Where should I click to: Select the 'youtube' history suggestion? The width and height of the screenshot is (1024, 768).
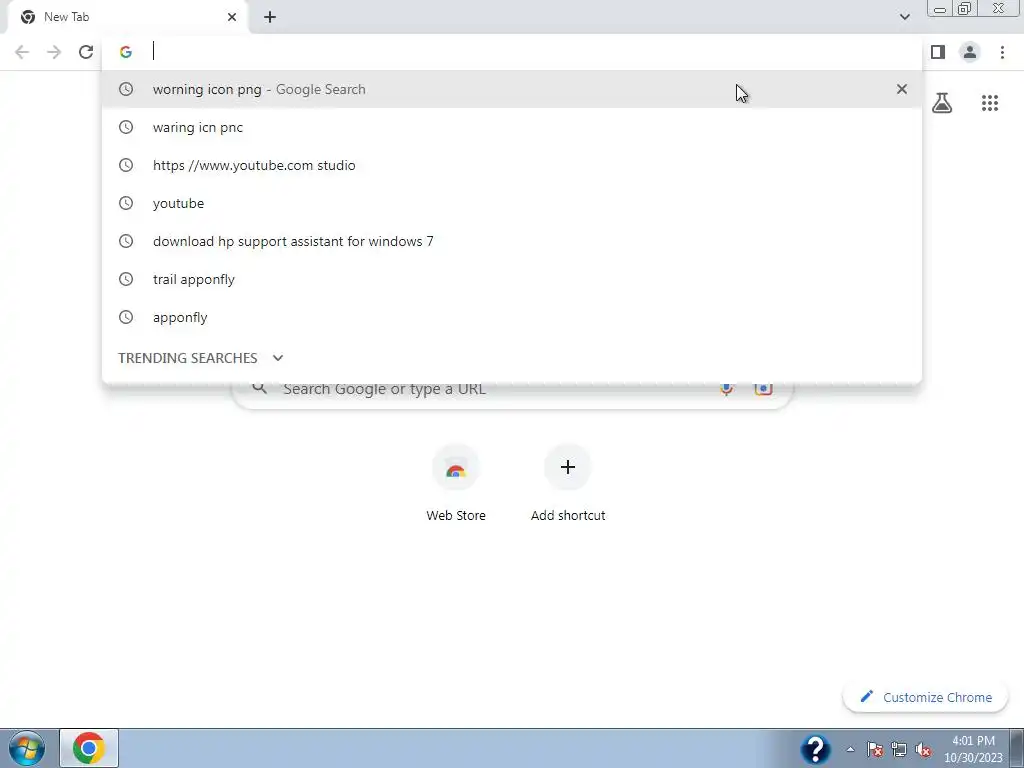click(512, 203)
